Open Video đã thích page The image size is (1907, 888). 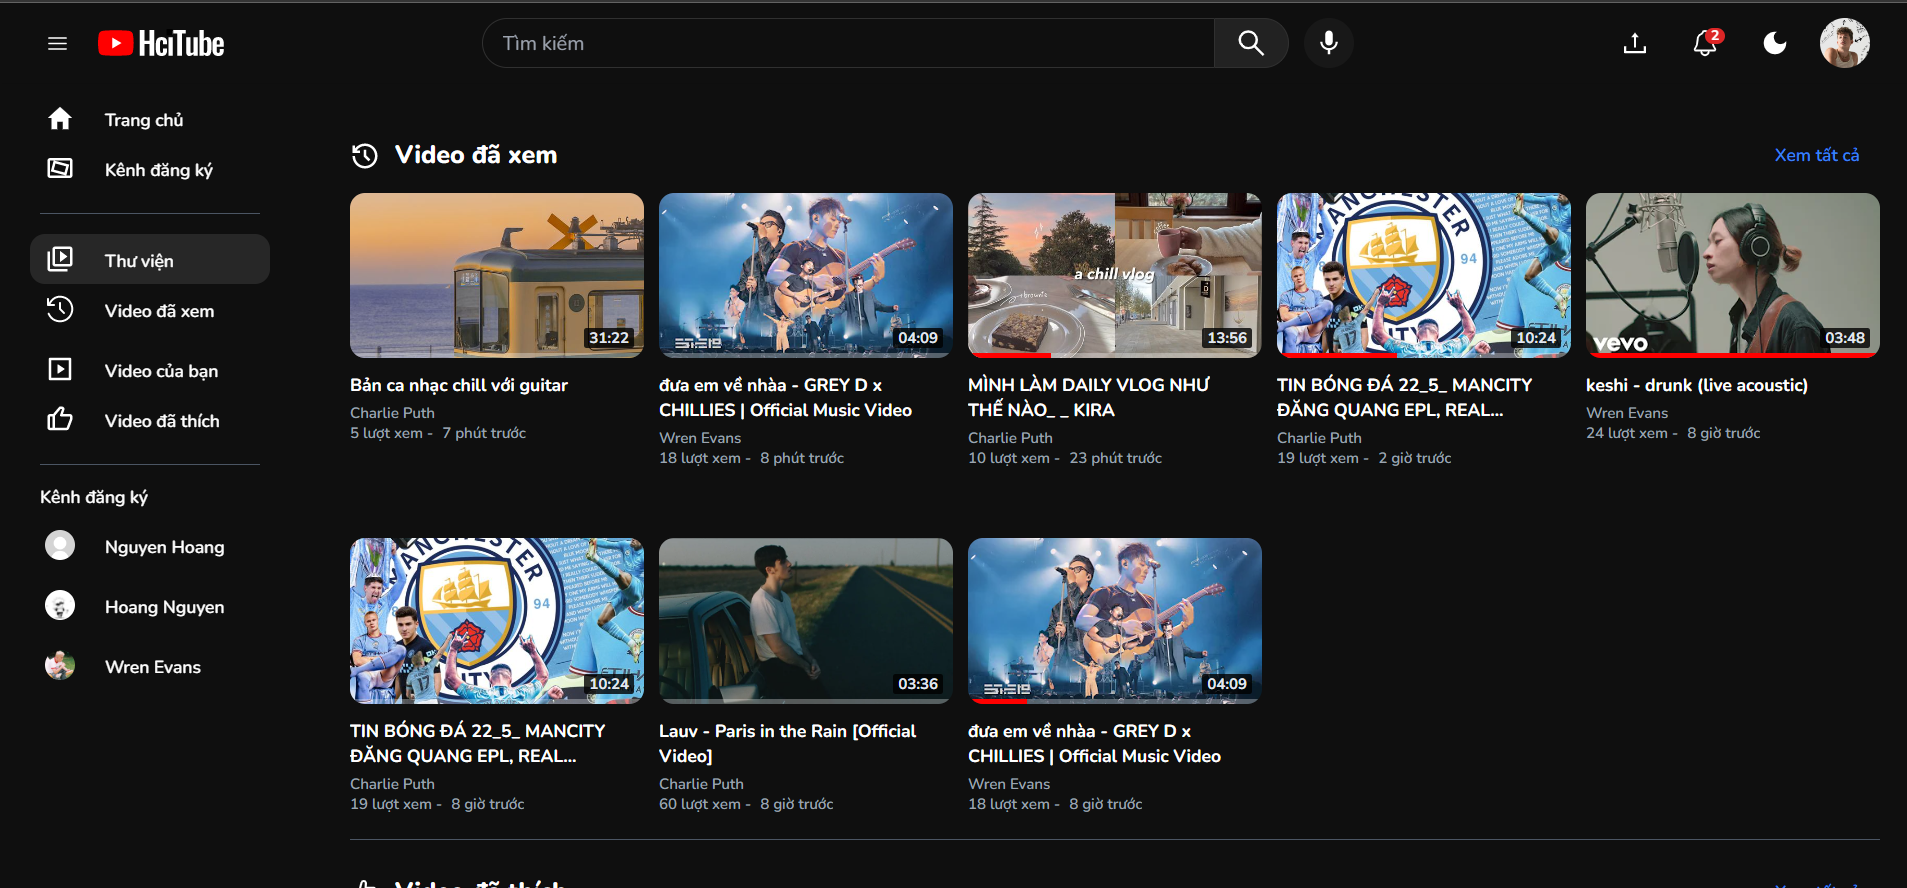pyautogui.click(x=150, y=421)
